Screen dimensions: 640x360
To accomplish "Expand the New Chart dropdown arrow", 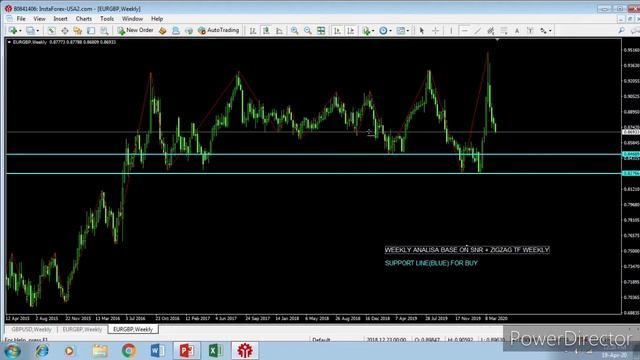I will 20,31.
